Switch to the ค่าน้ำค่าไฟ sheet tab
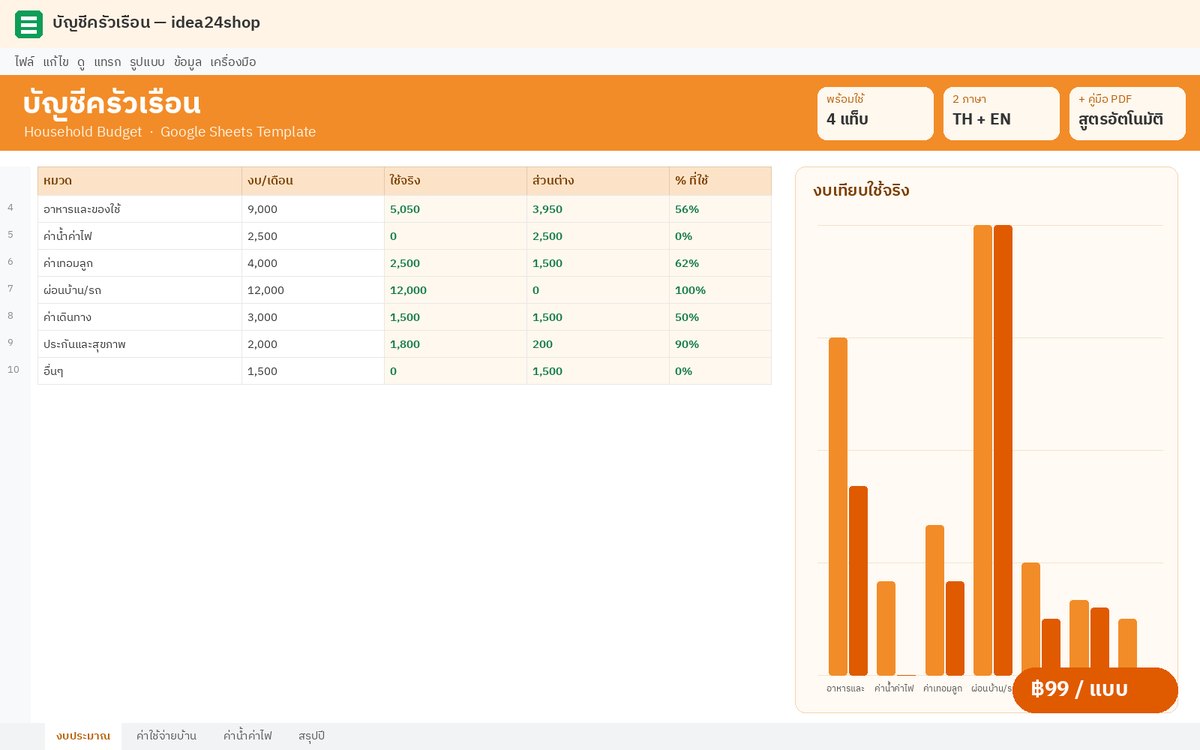 247,736
